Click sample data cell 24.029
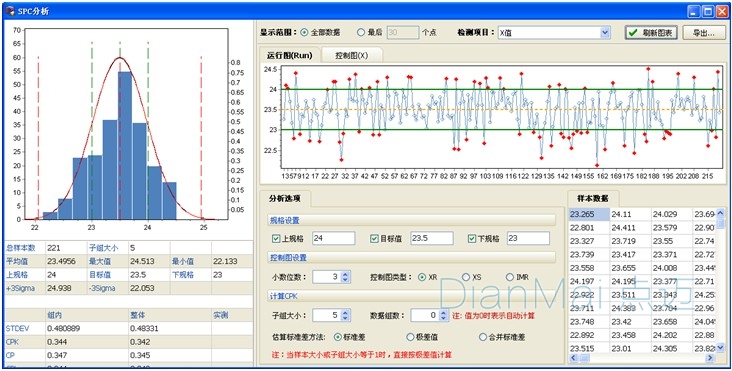This screenshot has width=732, height=371. tap(671, 214)
